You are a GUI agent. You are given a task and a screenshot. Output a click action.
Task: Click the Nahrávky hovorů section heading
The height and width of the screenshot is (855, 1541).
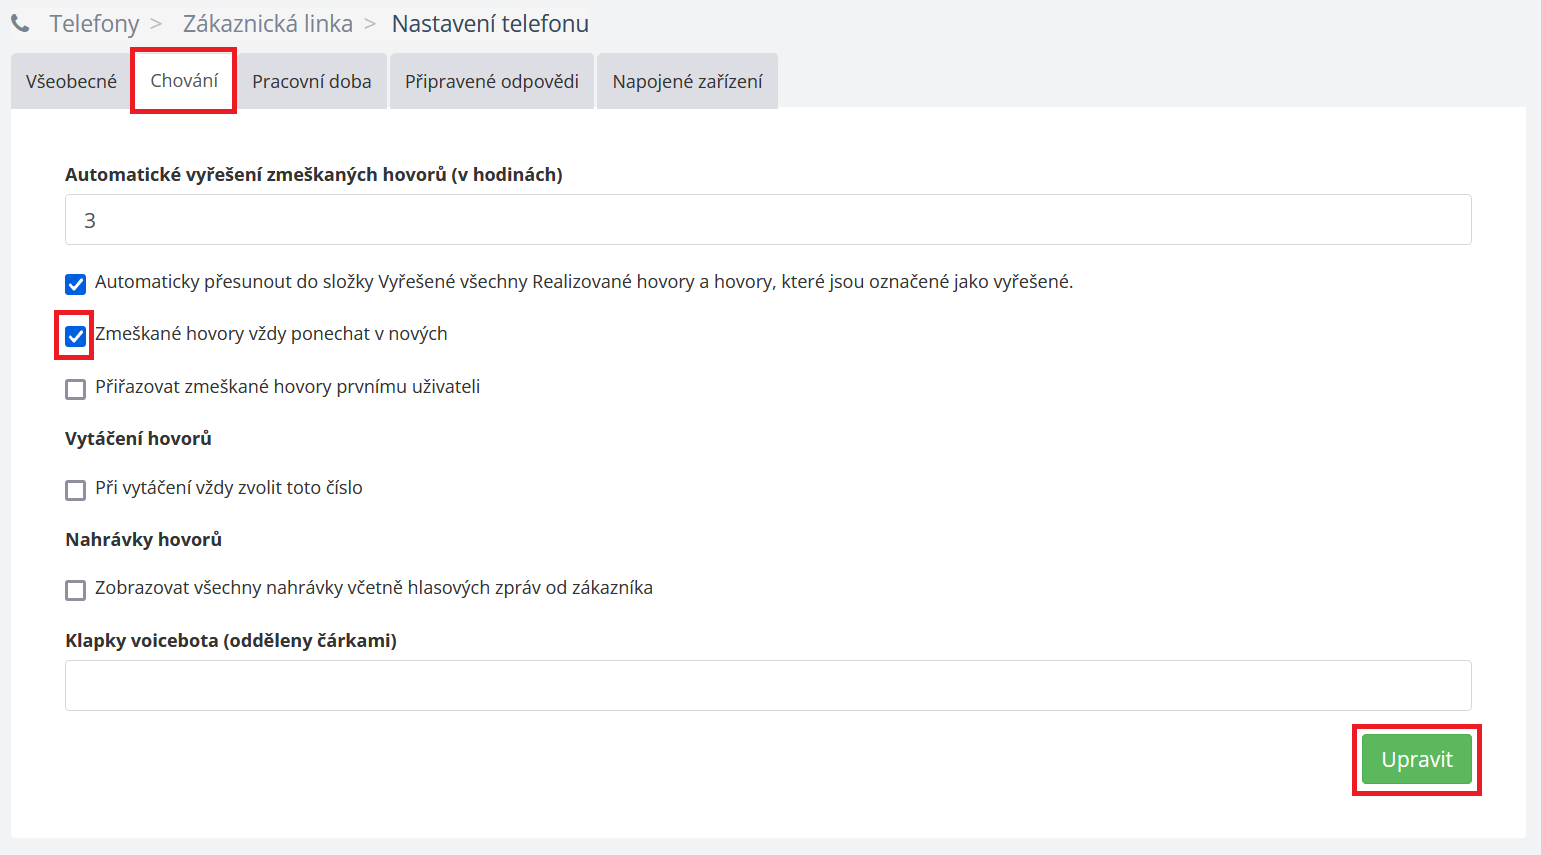point(143,540)
